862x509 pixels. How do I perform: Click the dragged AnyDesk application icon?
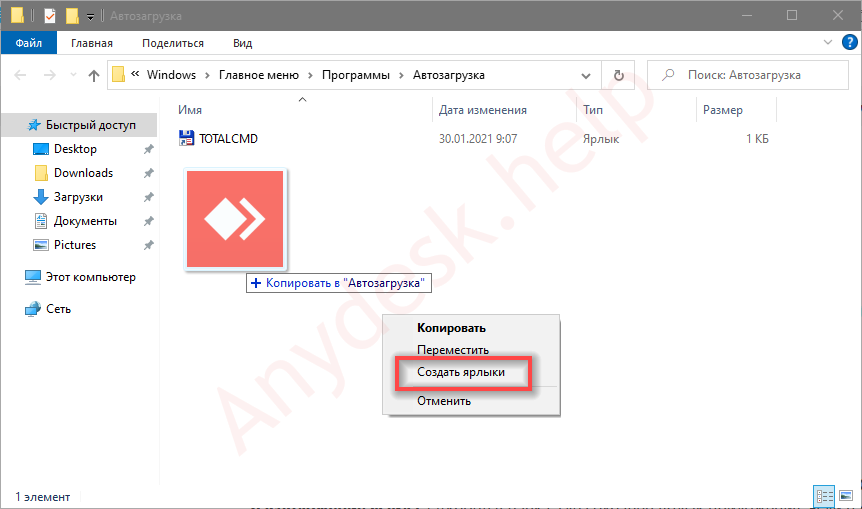point(236,218)
